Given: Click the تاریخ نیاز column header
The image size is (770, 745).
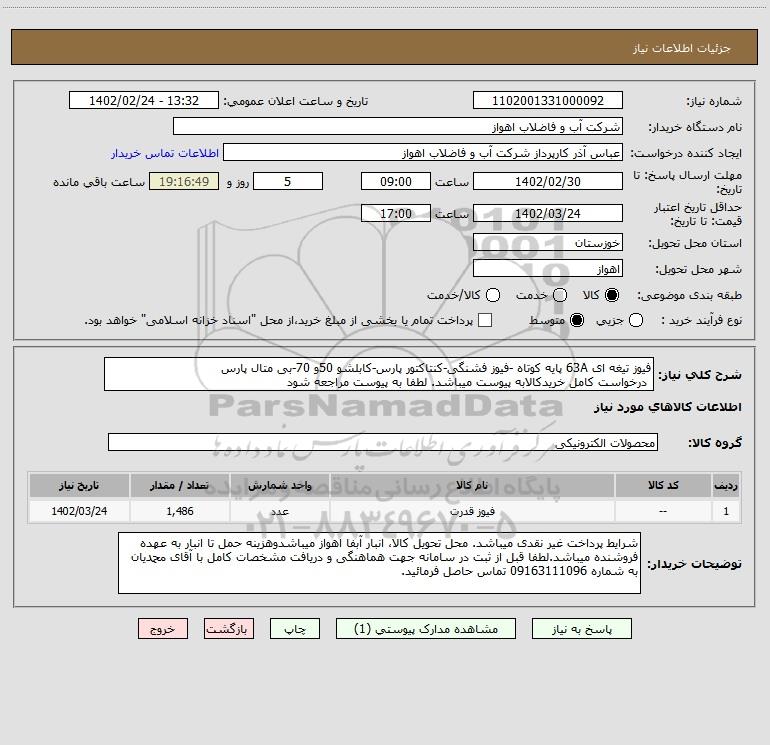Looking at the screenshot, I should [x=79, y=485].
